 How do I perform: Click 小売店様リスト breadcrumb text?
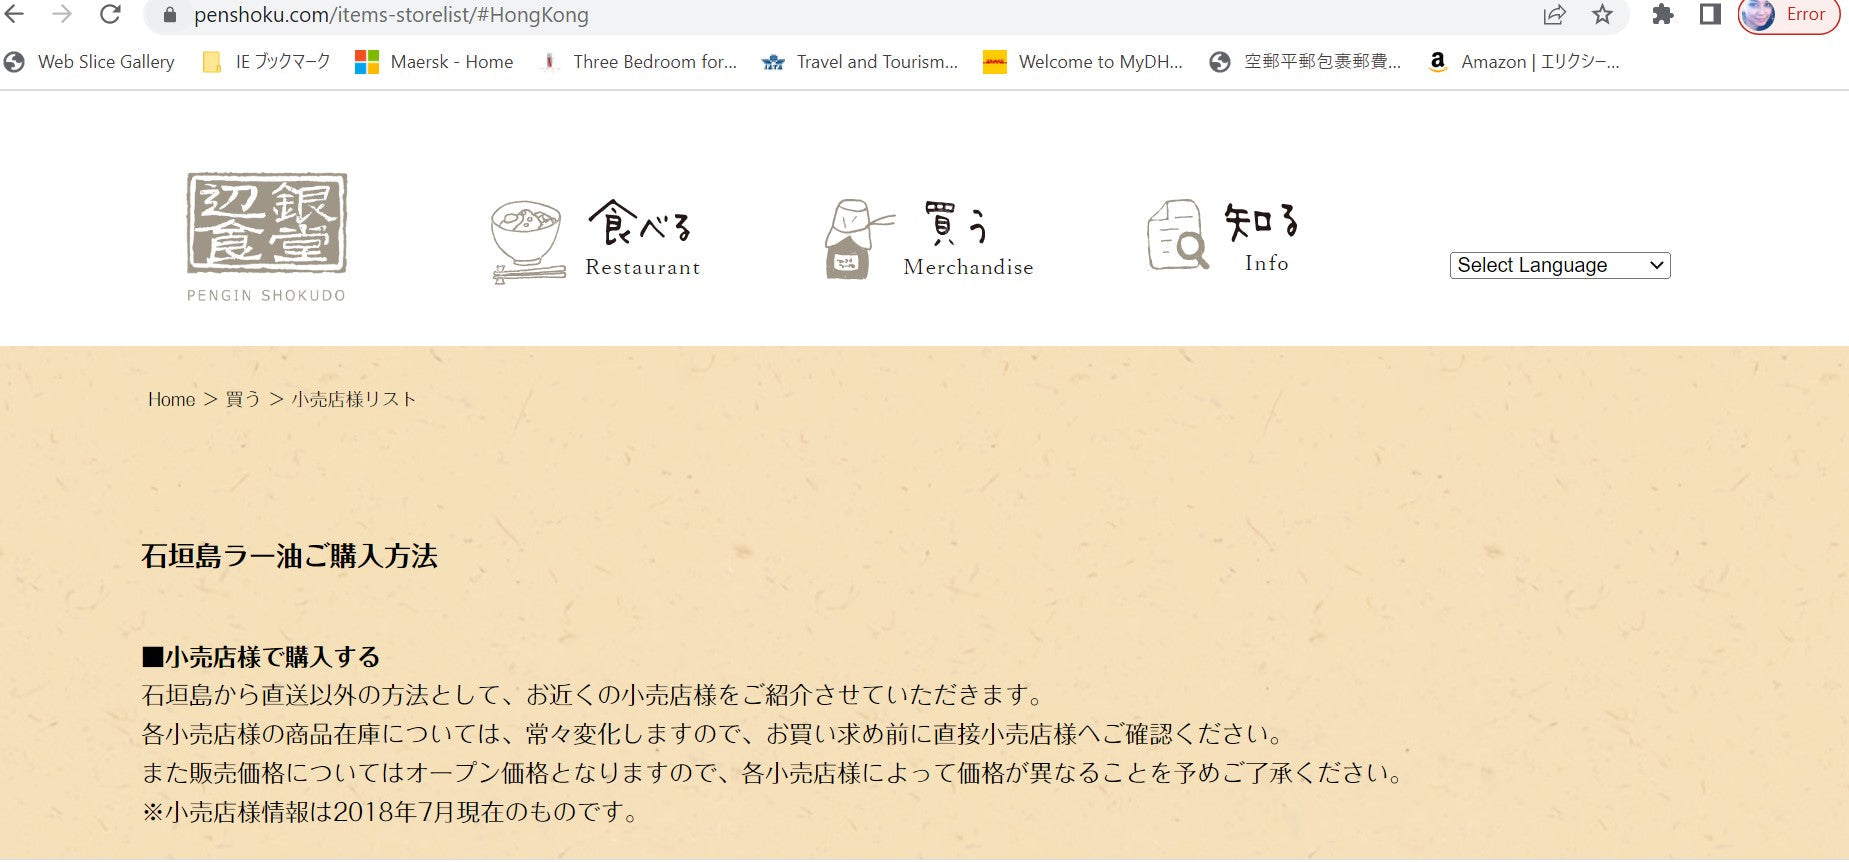(x=353, y=399)
